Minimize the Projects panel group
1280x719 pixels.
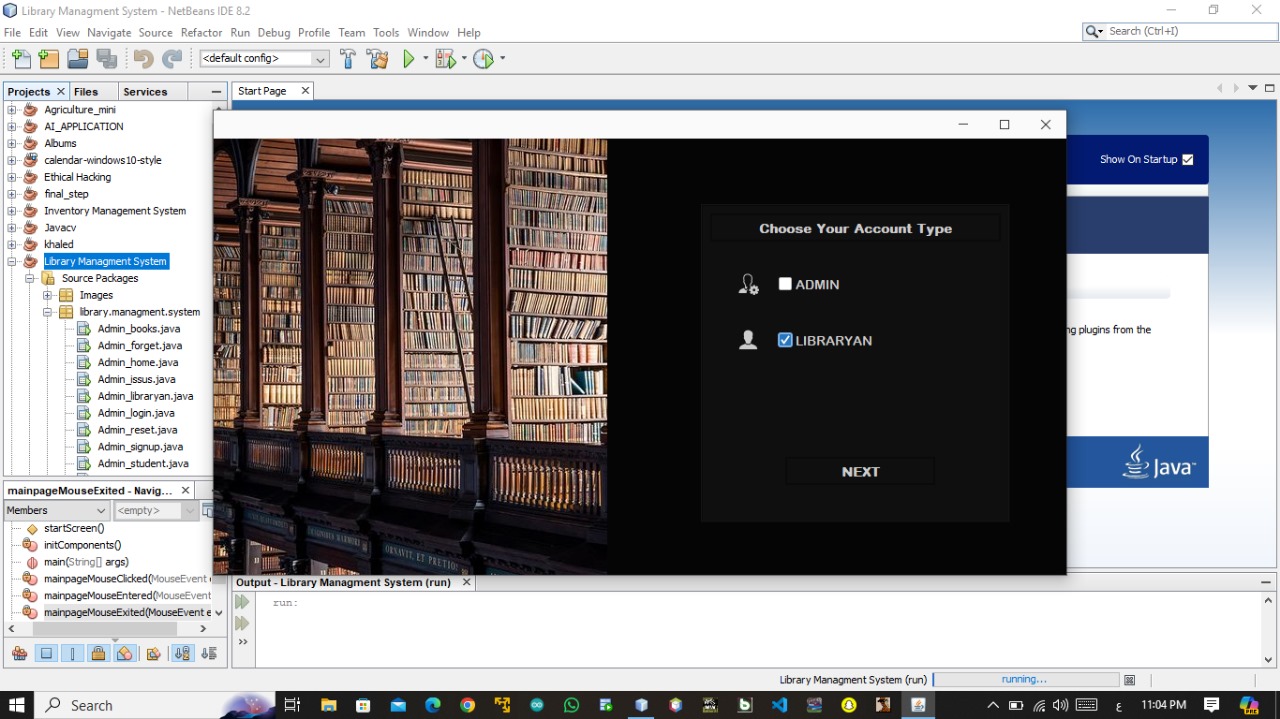[216, 91]
